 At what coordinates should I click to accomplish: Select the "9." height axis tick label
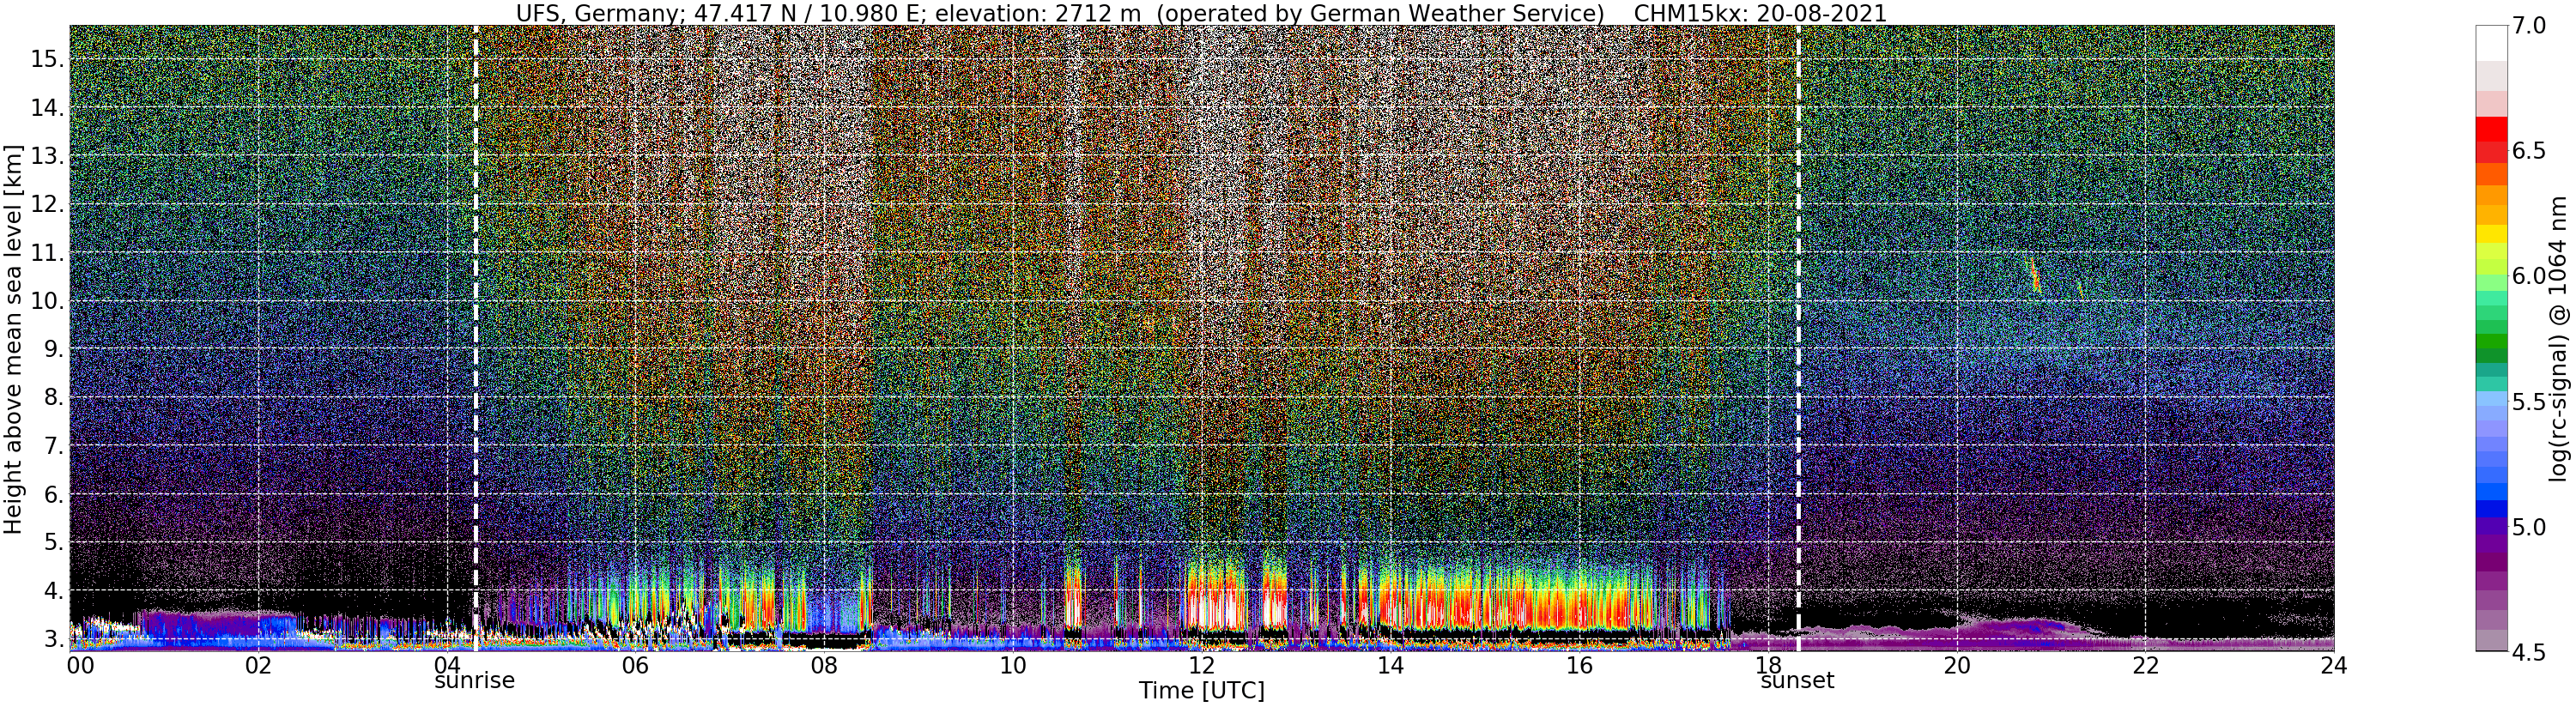pyautogui.click(x=52, y=349)
